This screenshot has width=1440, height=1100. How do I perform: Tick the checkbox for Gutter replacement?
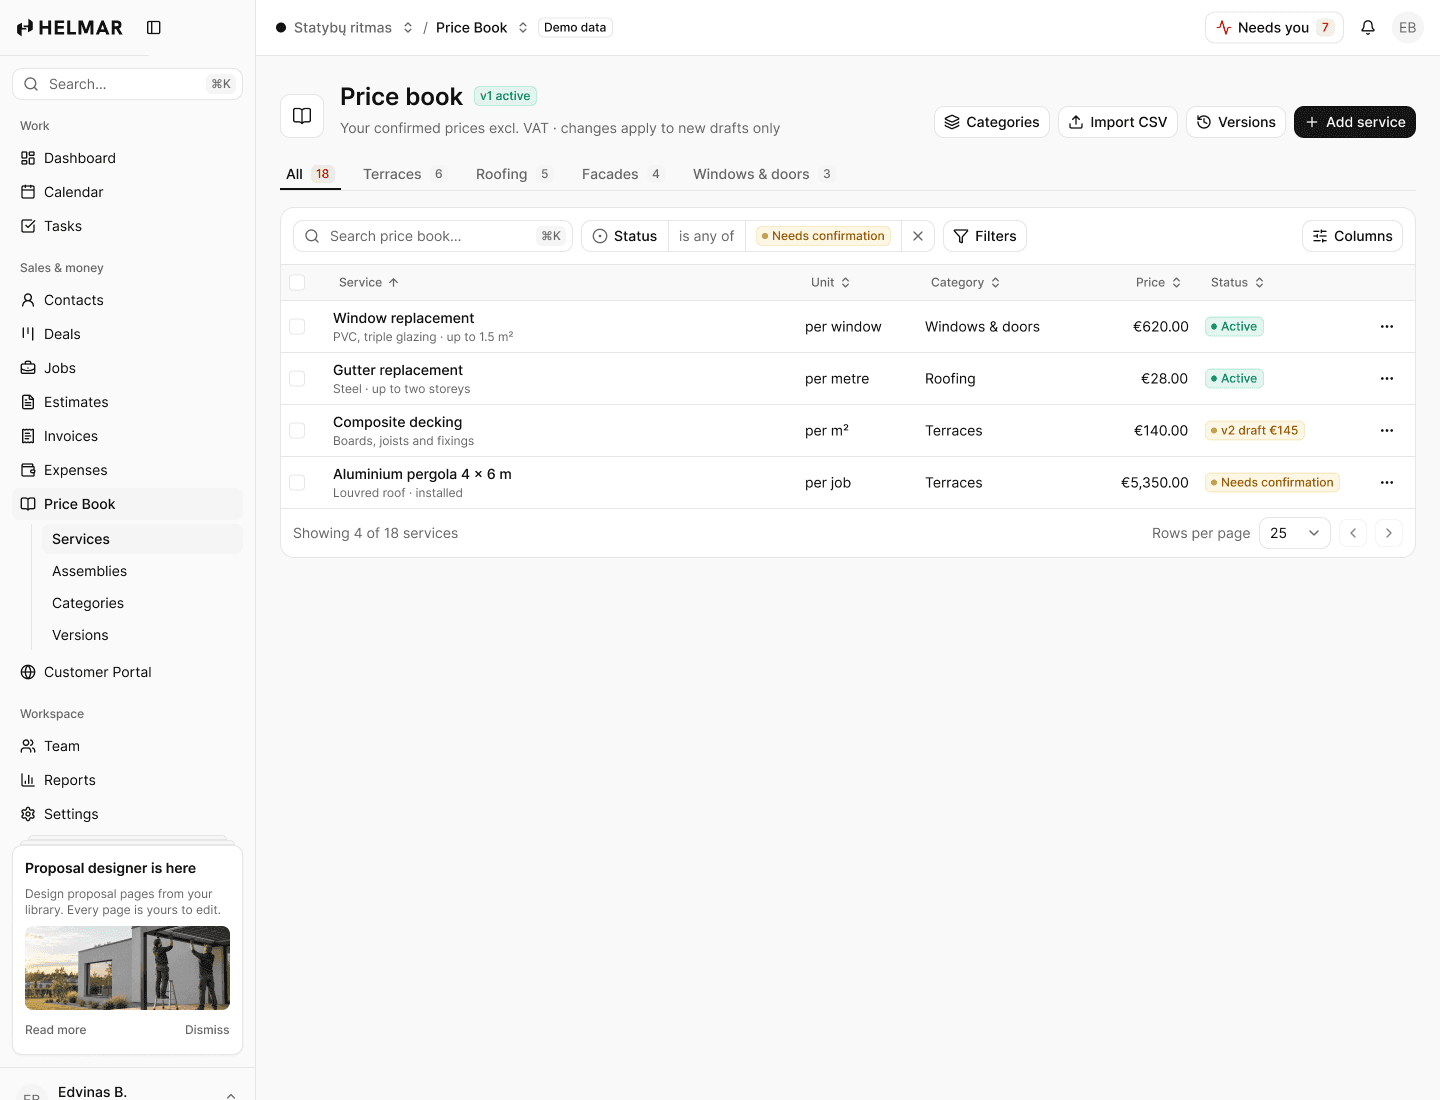click(x=297, y=379)
